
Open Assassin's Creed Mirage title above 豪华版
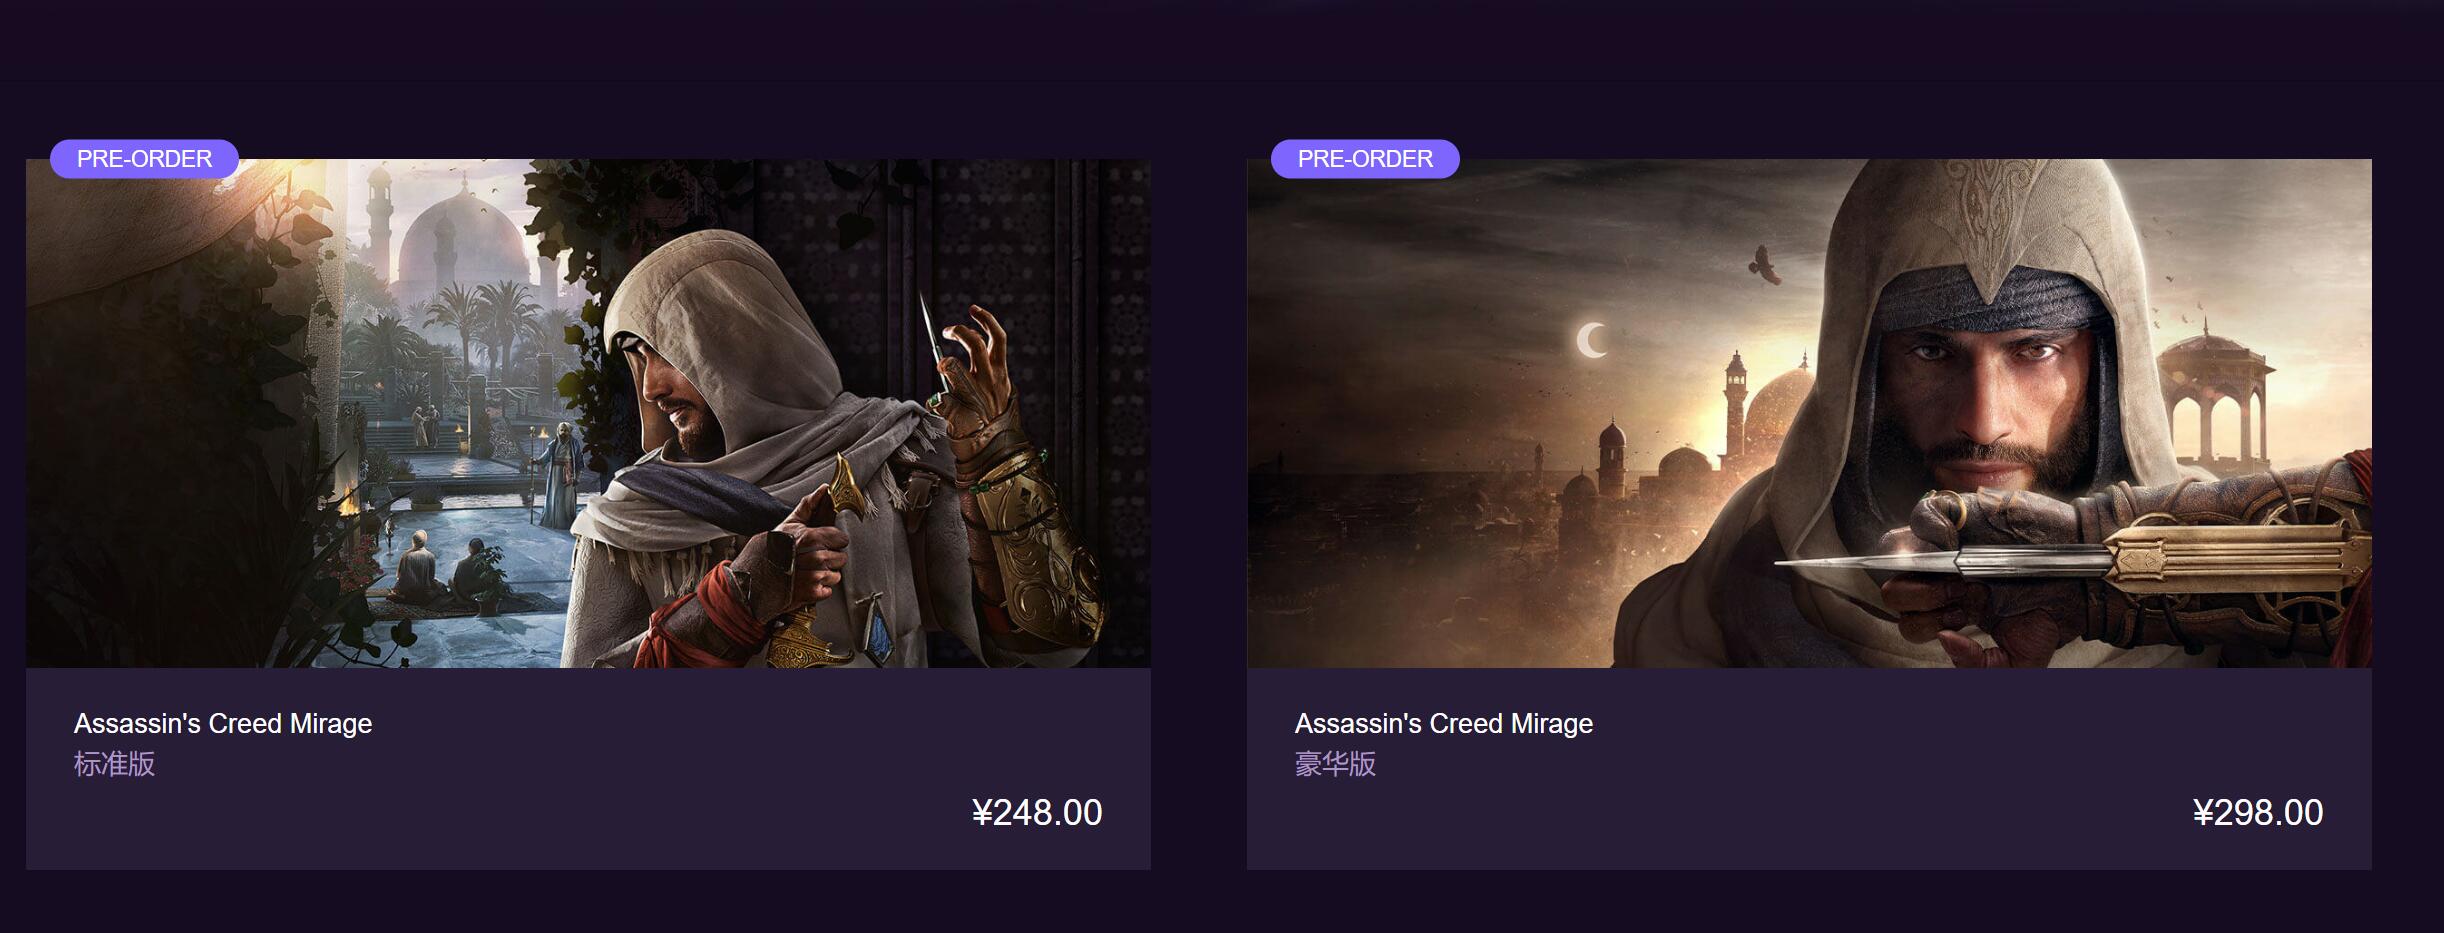click(x=1443, y=723)
